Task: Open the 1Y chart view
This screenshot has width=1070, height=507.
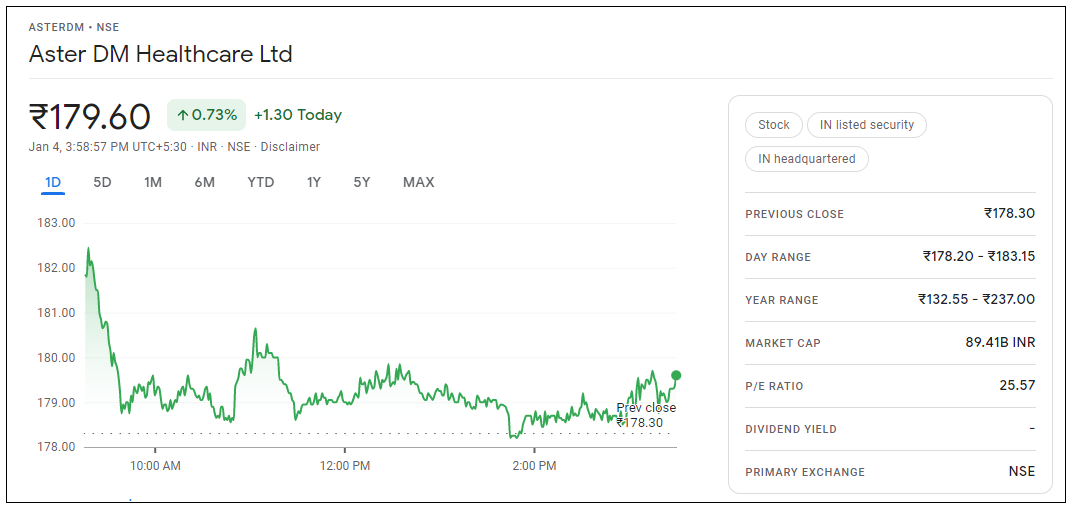Action: pos(313,182)
